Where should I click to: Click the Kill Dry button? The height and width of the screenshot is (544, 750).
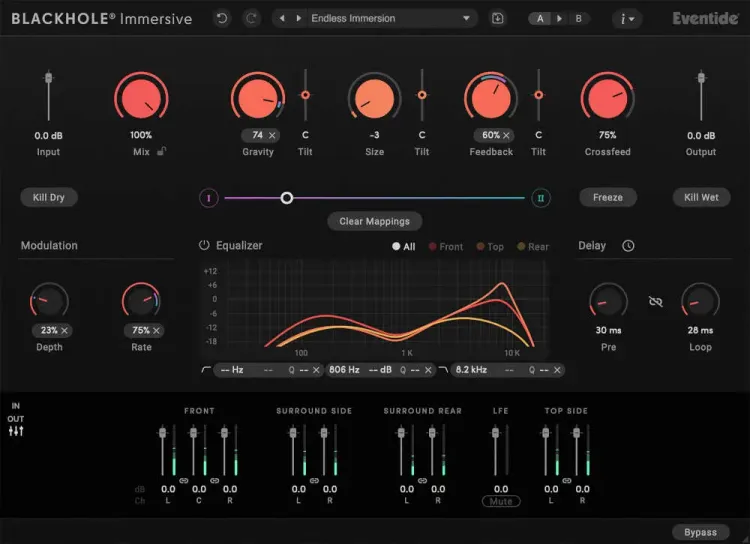[49, 197]
